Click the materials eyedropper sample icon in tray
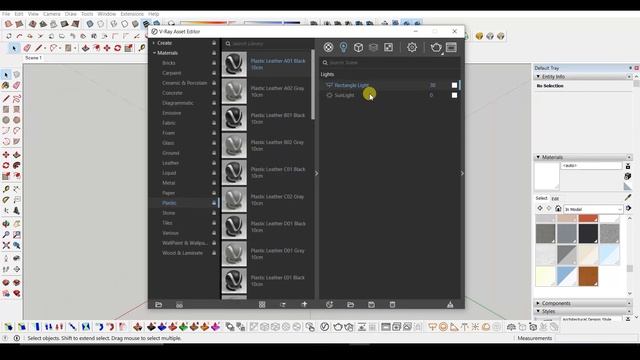640x360 pixels. (628, 198)
